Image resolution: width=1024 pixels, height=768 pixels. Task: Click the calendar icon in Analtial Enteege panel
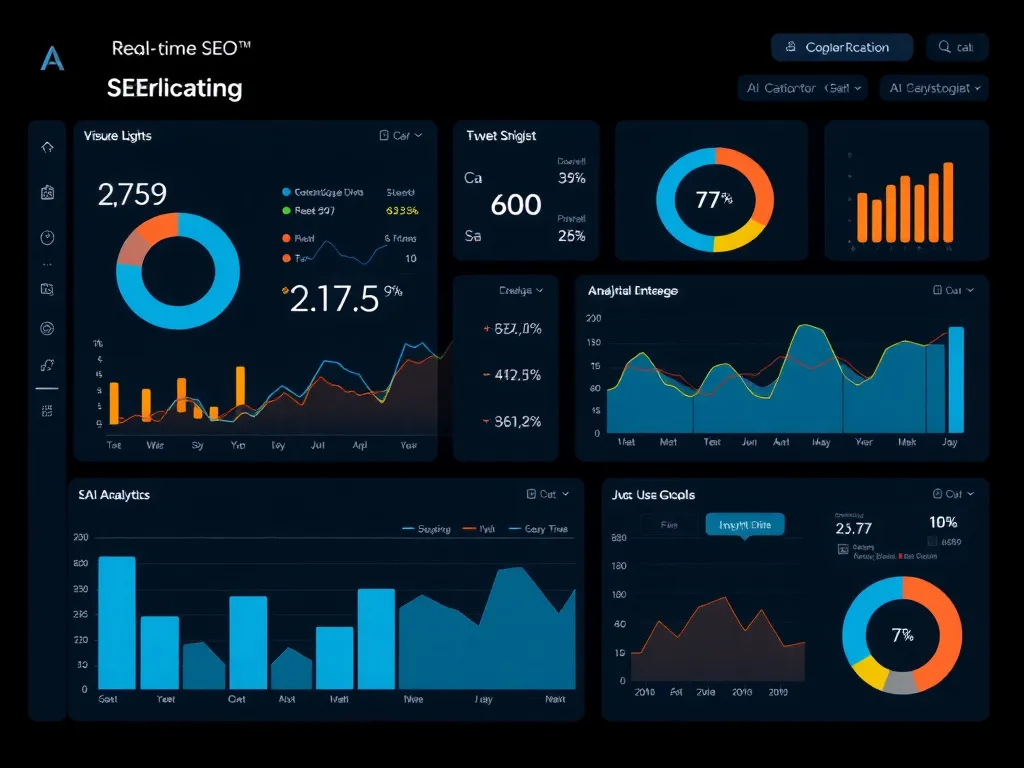tap(937, 290)
